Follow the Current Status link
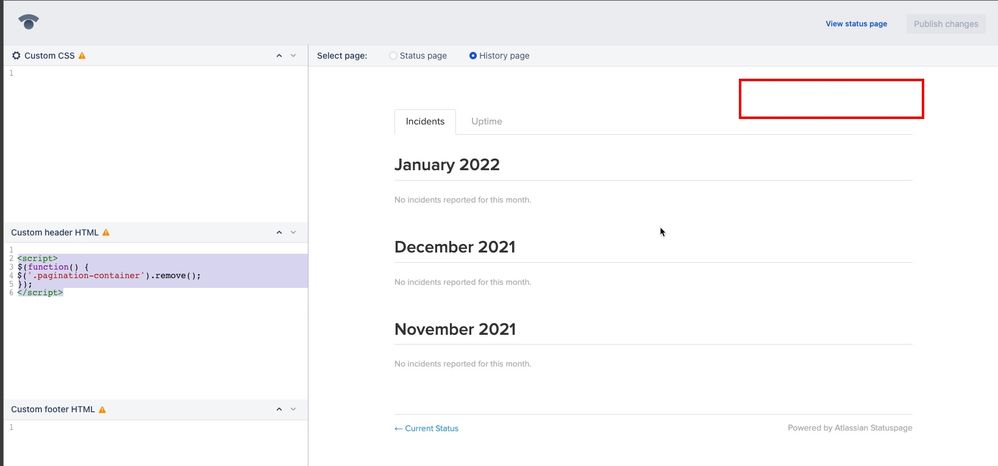 point(426,428)
